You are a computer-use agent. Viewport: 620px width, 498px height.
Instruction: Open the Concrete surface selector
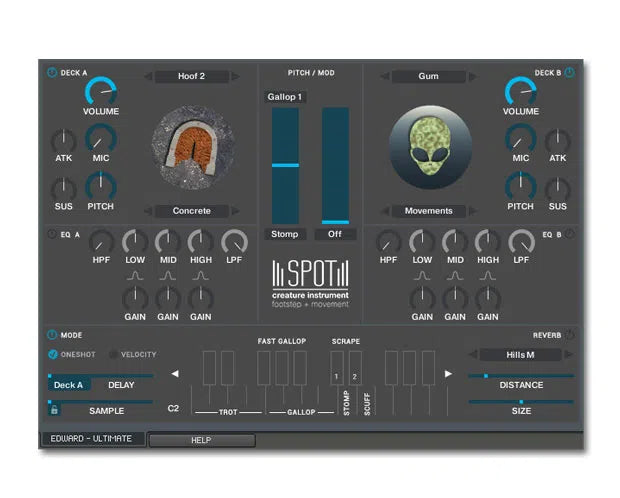tap(191, 211)
